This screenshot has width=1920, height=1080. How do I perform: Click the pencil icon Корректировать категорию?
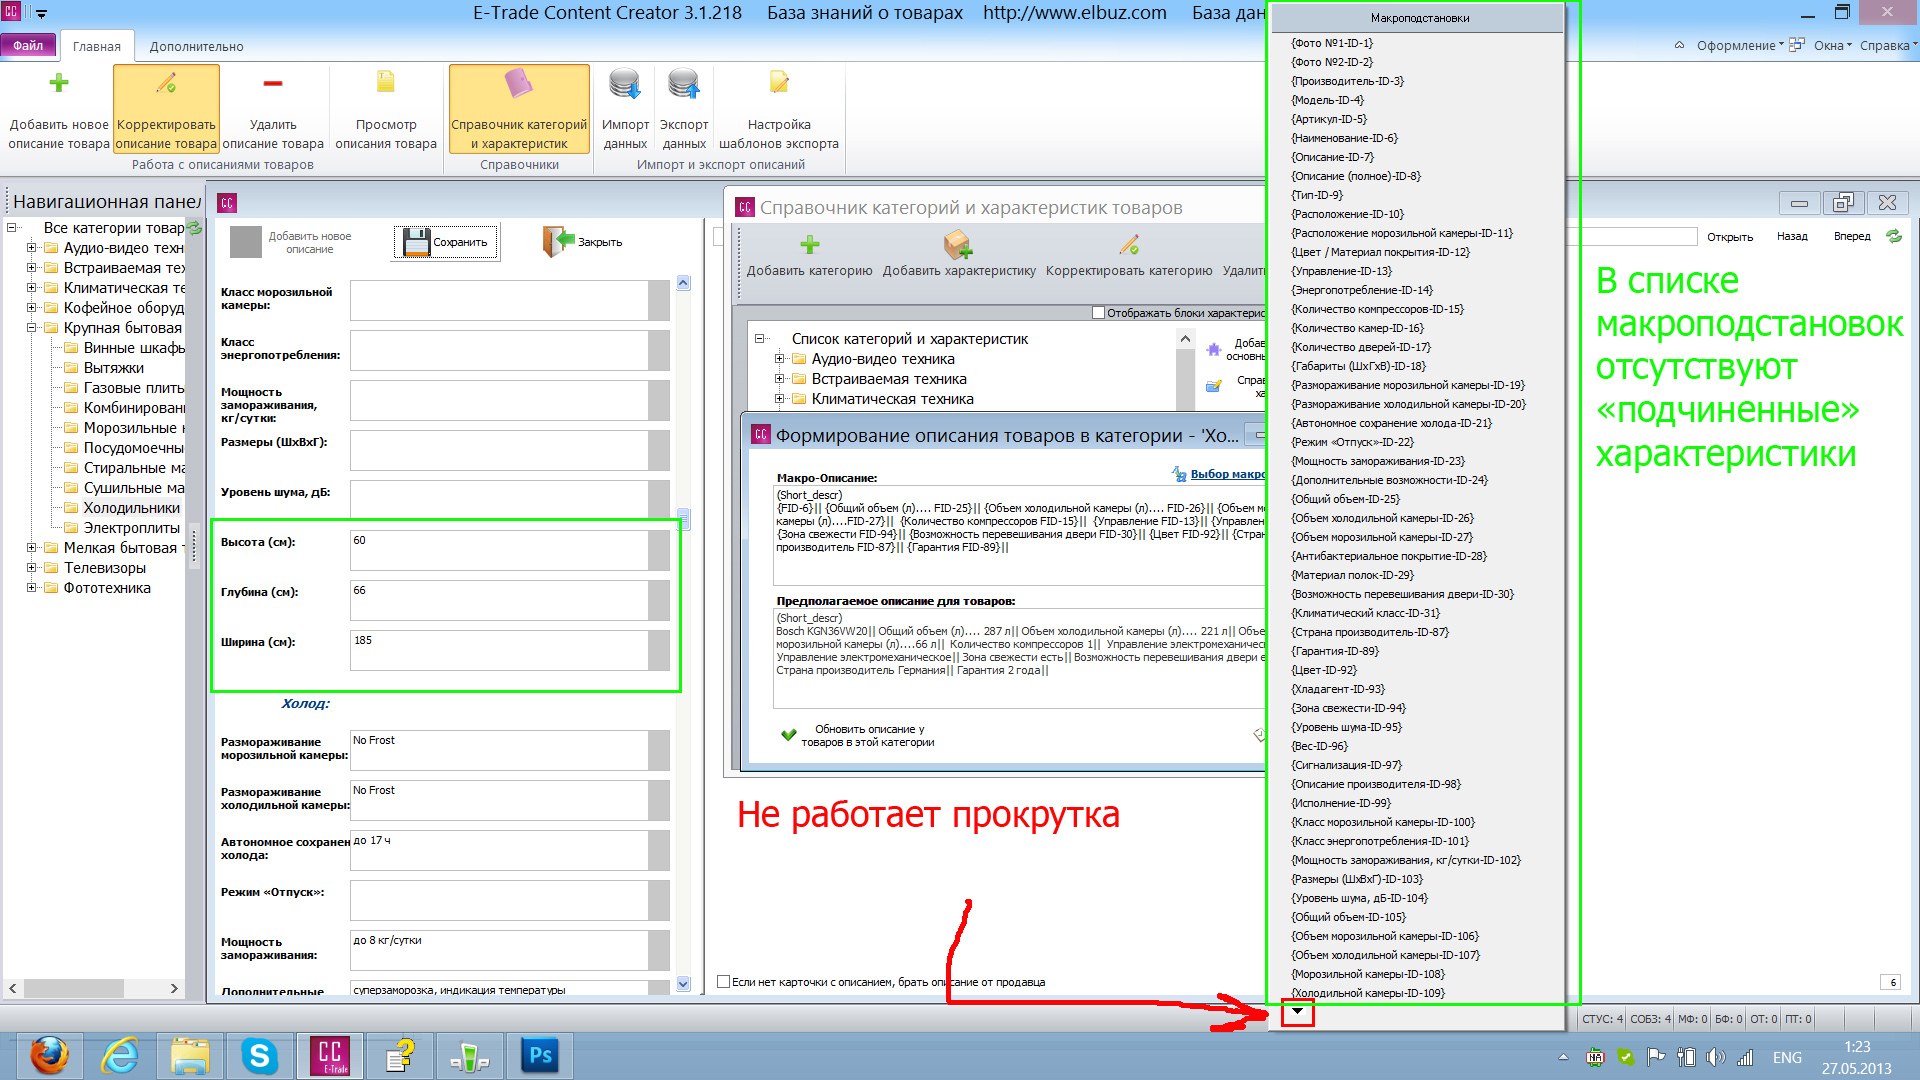coord(1129,244)
